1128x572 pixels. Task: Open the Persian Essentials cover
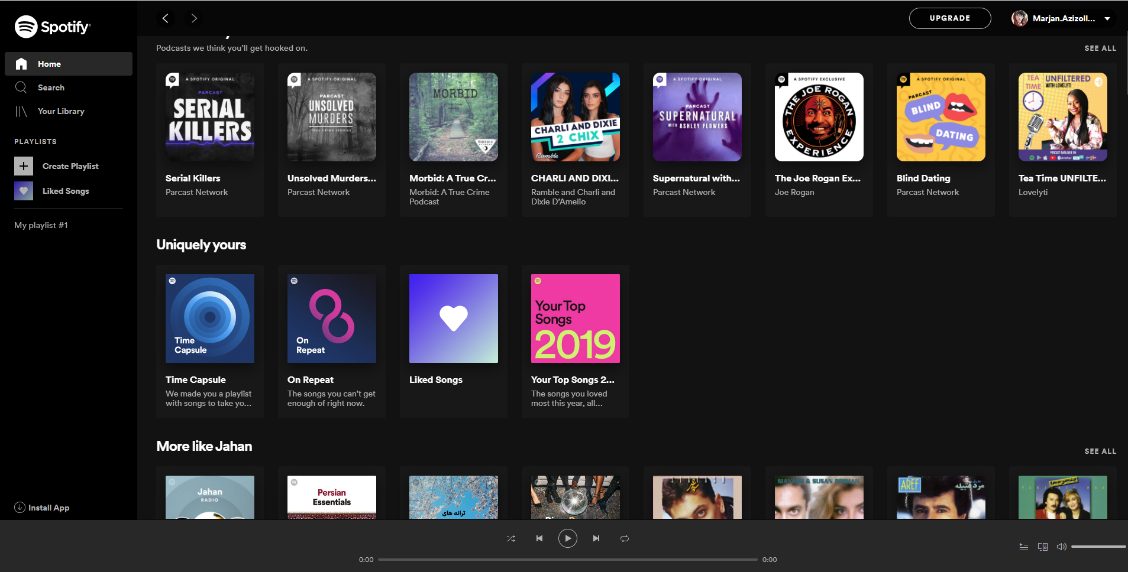coord(332,497)
